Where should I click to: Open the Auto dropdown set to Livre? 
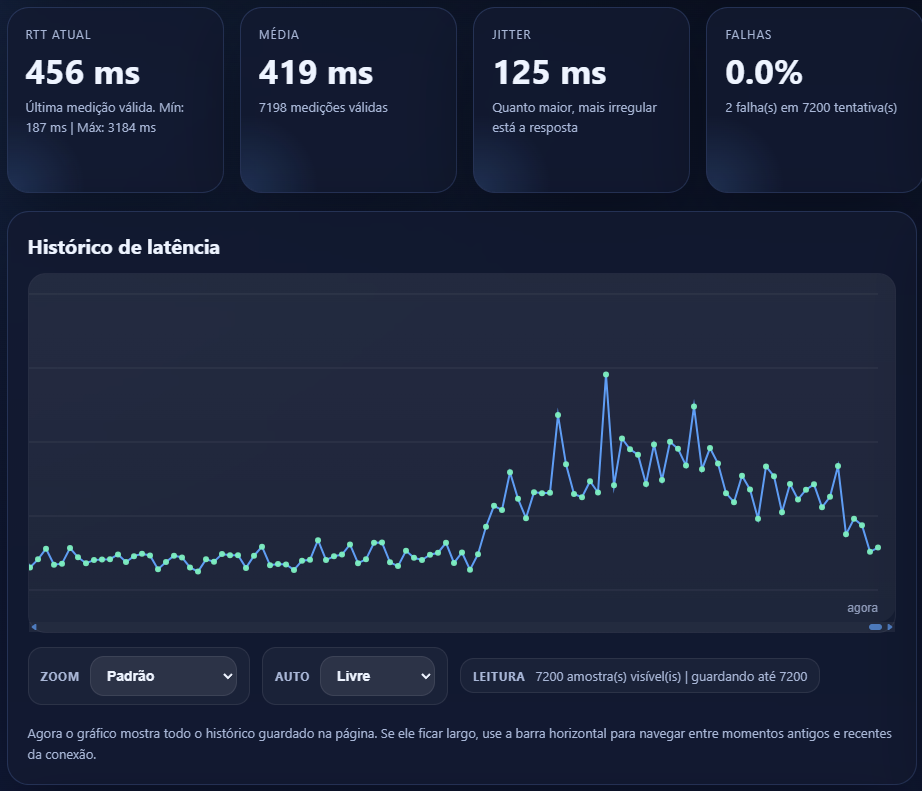[377, 676]
